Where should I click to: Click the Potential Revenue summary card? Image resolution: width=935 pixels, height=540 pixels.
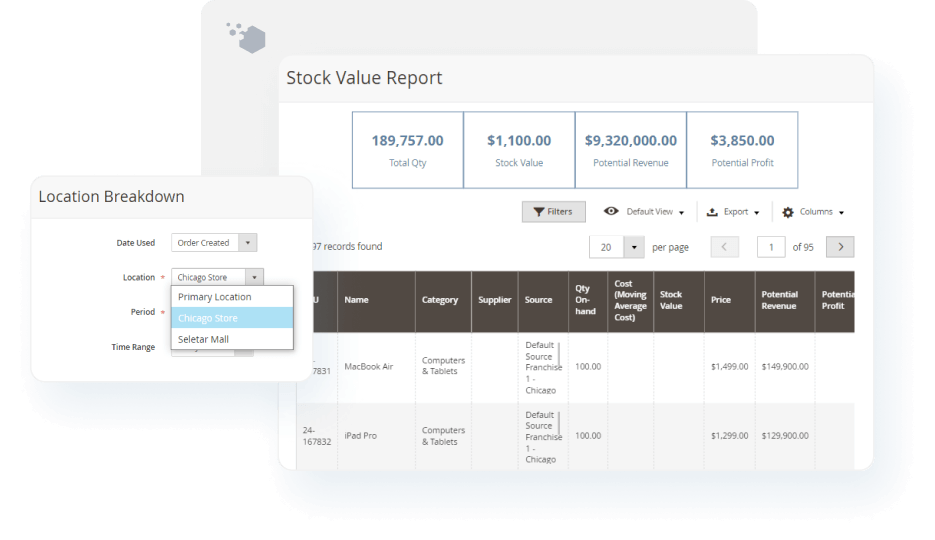coord(630,150)
